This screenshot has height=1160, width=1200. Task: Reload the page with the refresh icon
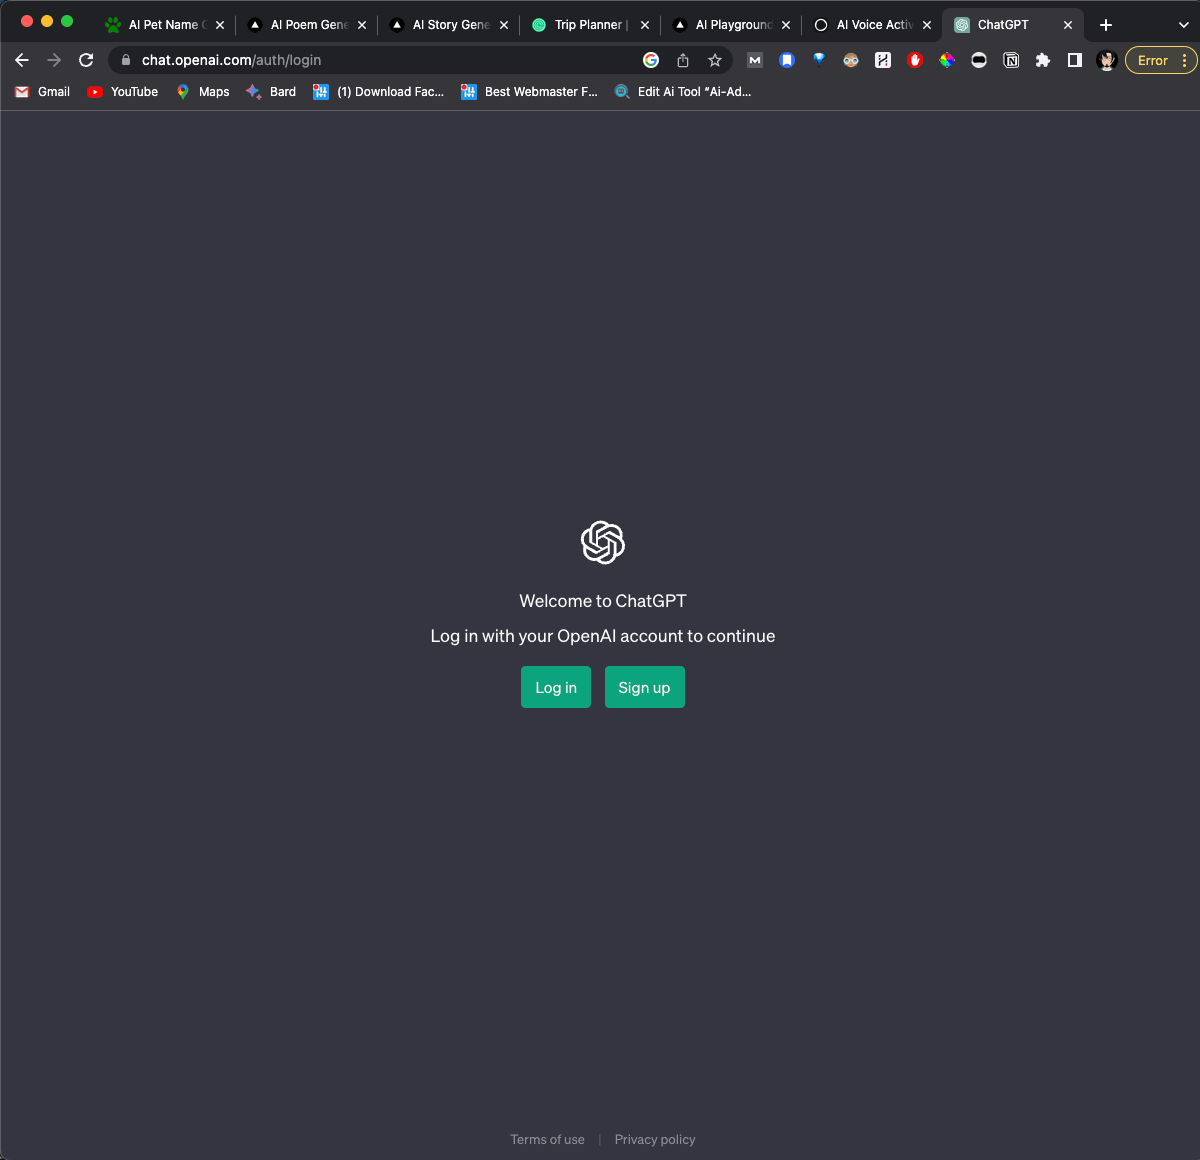86,60
